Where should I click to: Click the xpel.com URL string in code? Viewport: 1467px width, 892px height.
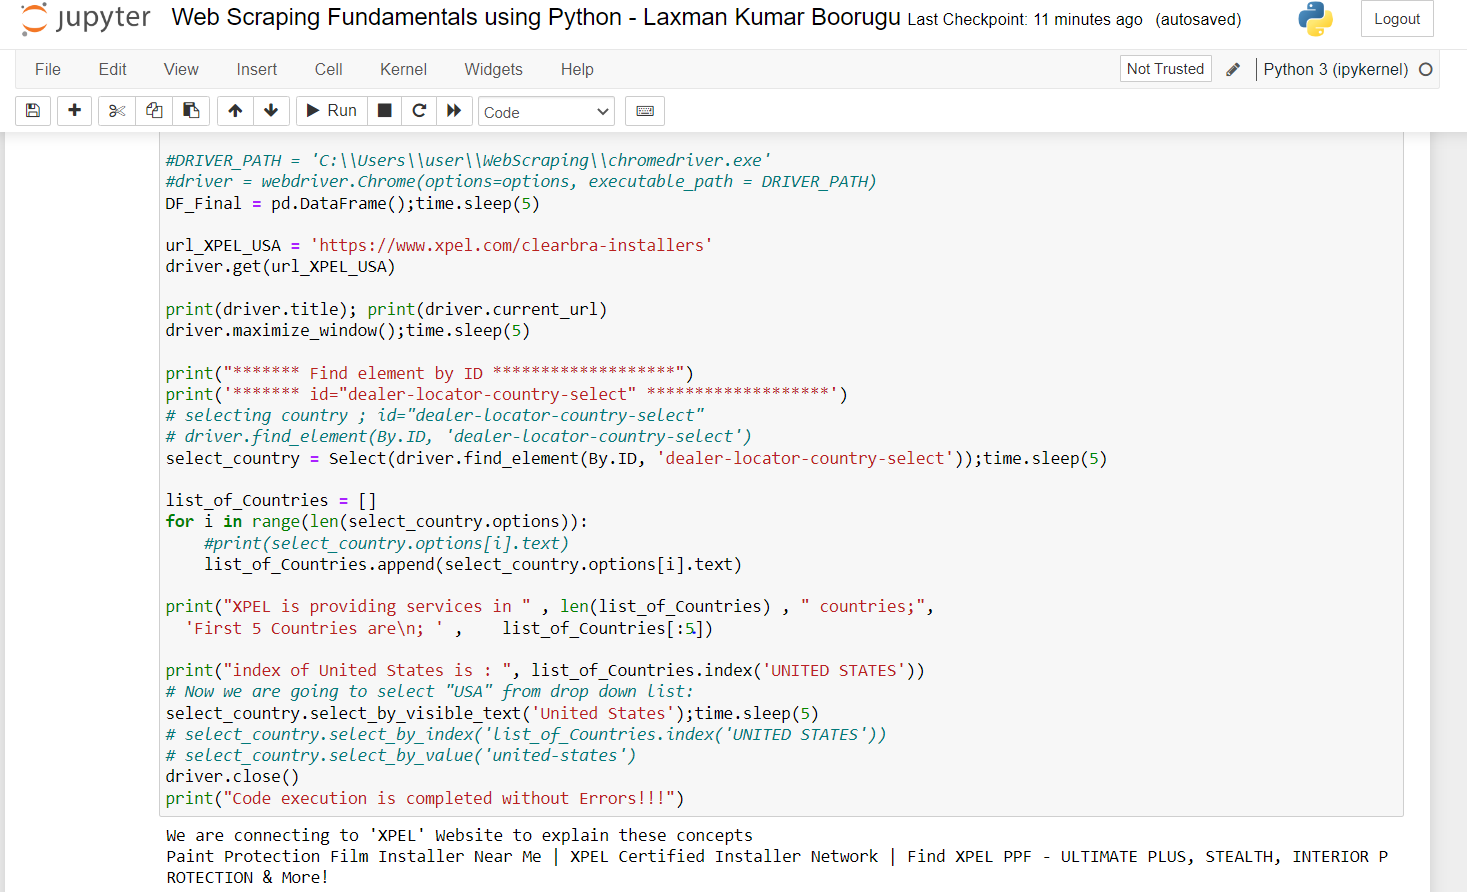coord(511,245)
